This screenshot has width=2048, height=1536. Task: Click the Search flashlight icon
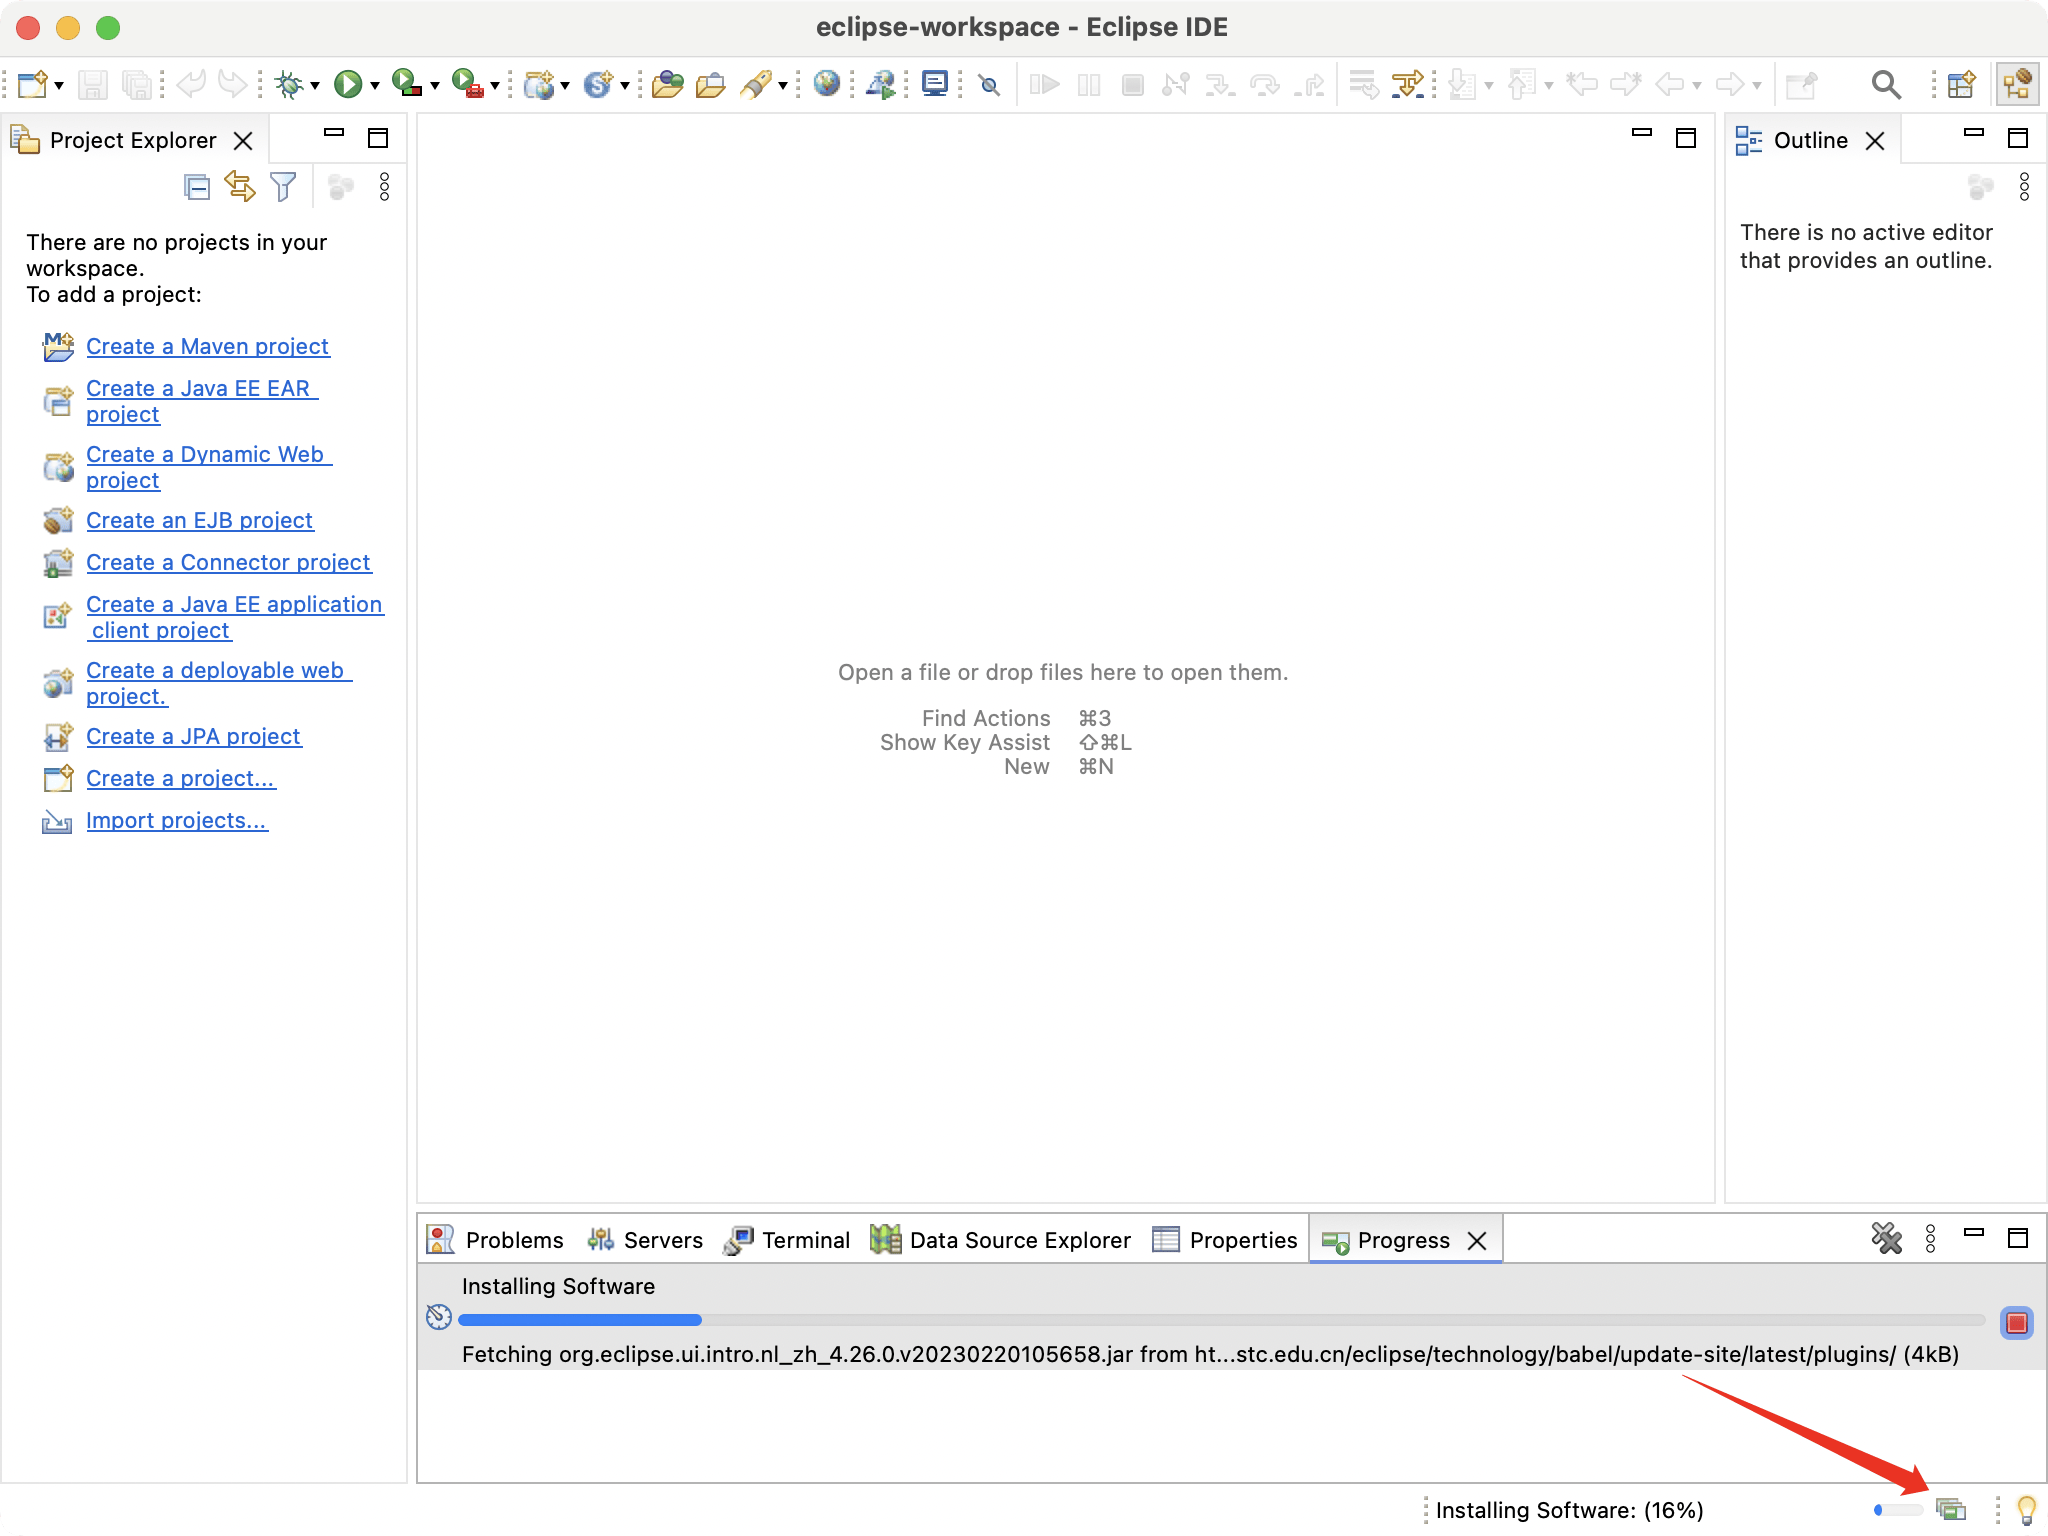click(x=756, y=84)
